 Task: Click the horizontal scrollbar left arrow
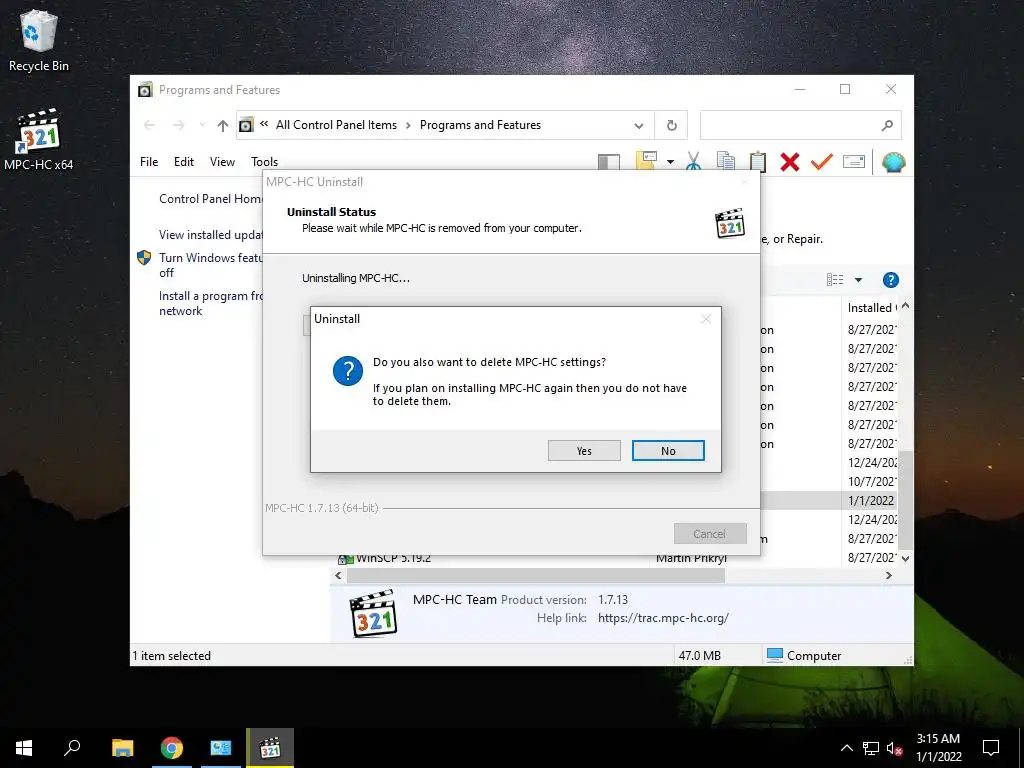click(x=338, y=575)
